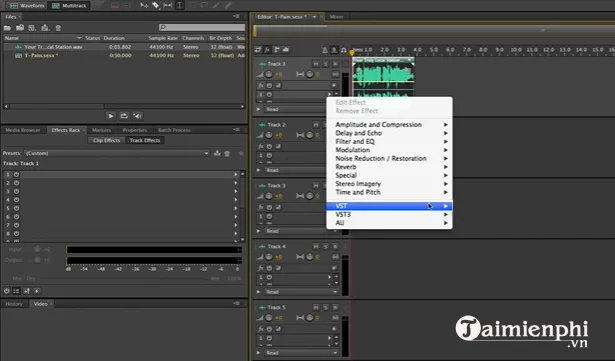
Task: Click Clip Effects button
Action: pos(106,140)
